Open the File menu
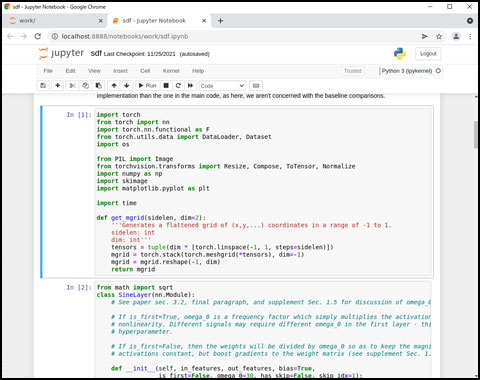480x380 pixels. pos(48,71)
